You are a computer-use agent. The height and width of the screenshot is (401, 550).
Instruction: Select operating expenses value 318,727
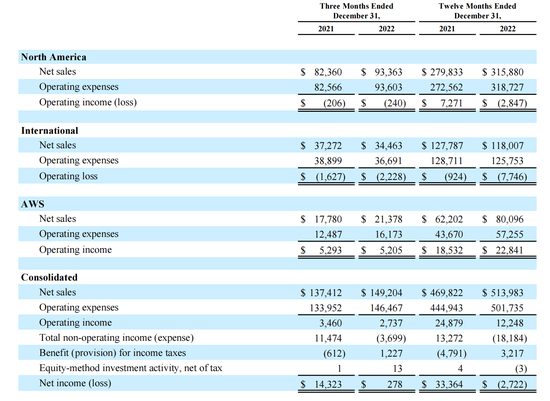[507, 87]
